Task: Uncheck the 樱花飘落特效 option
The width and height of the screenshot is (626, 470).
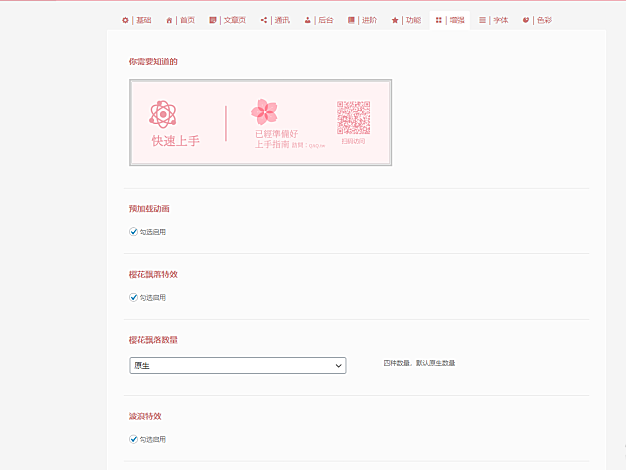Action: (133, 297)
